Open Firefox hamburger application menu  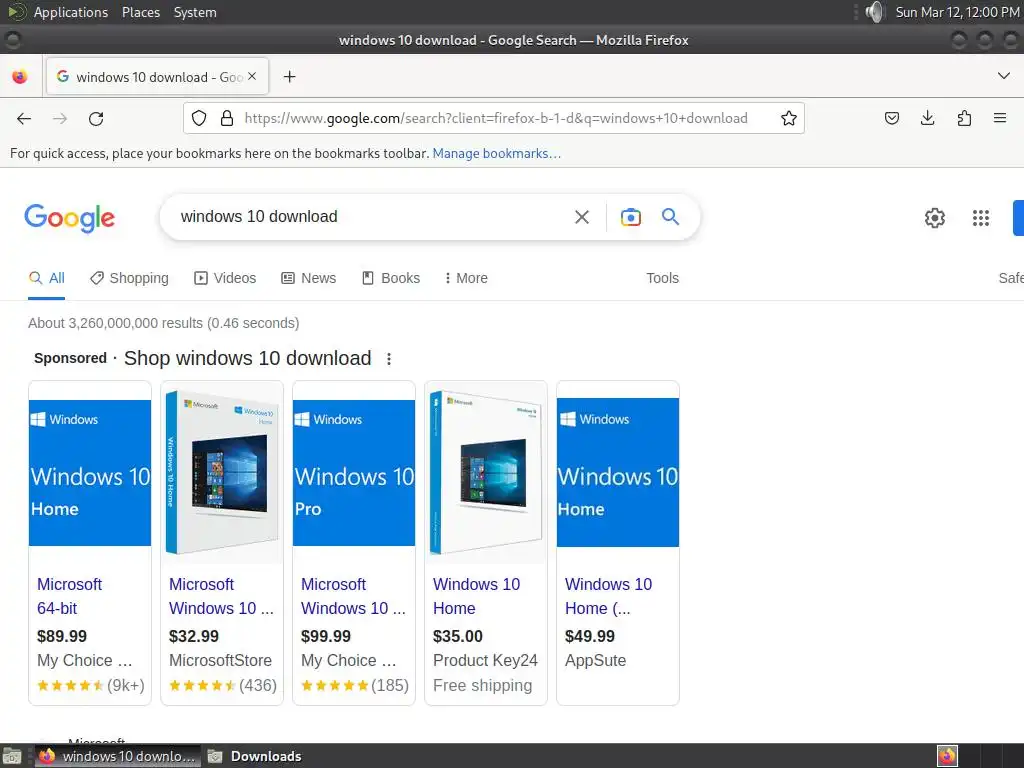[1000, 118]
